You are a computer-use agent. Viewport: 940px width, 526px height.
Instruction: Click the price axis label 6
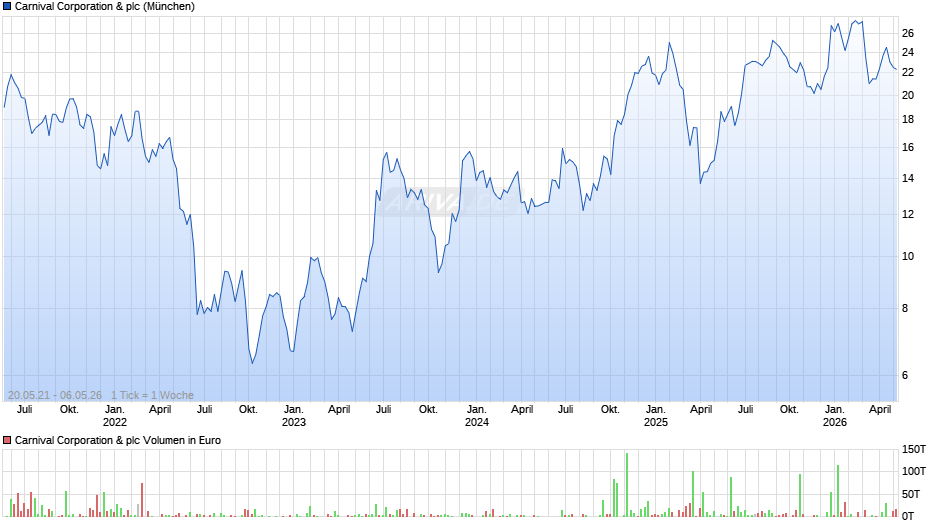tap(905, 375)
